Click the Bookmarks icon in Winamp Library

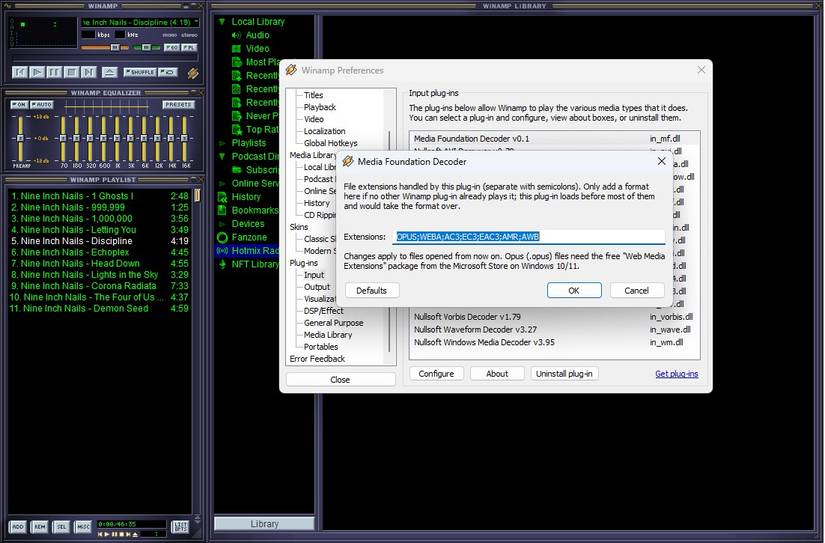223,210
